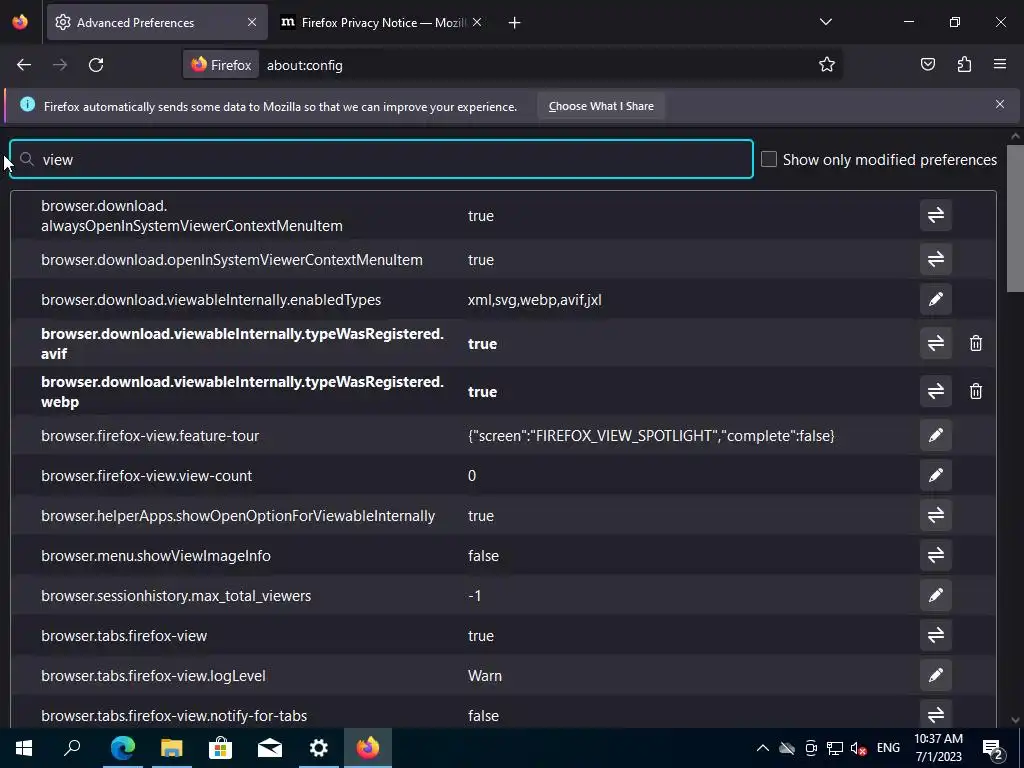Reload the current page
Image resolution: width=1024 pixels, height=768 pixels.
coord(96,65)
